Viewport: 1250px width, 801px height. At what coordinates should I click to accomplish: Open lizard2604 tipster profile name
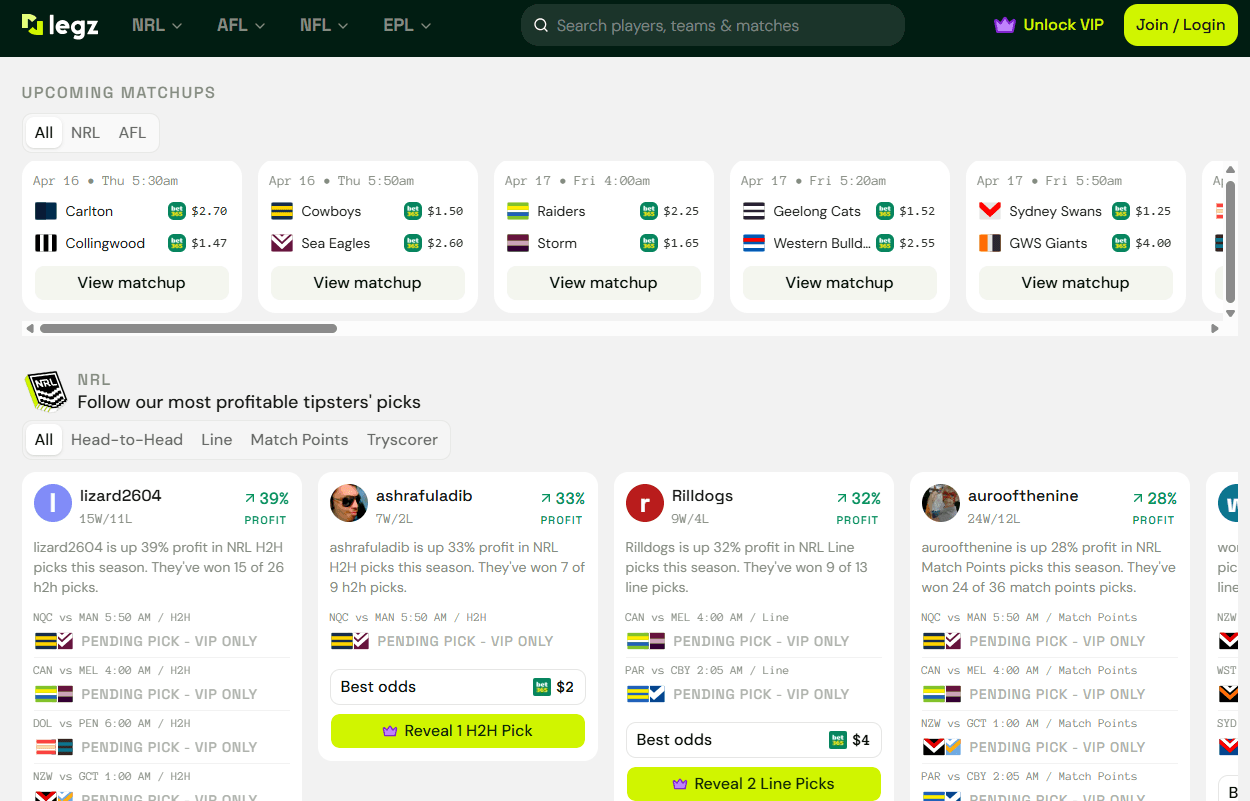(120, 496)
